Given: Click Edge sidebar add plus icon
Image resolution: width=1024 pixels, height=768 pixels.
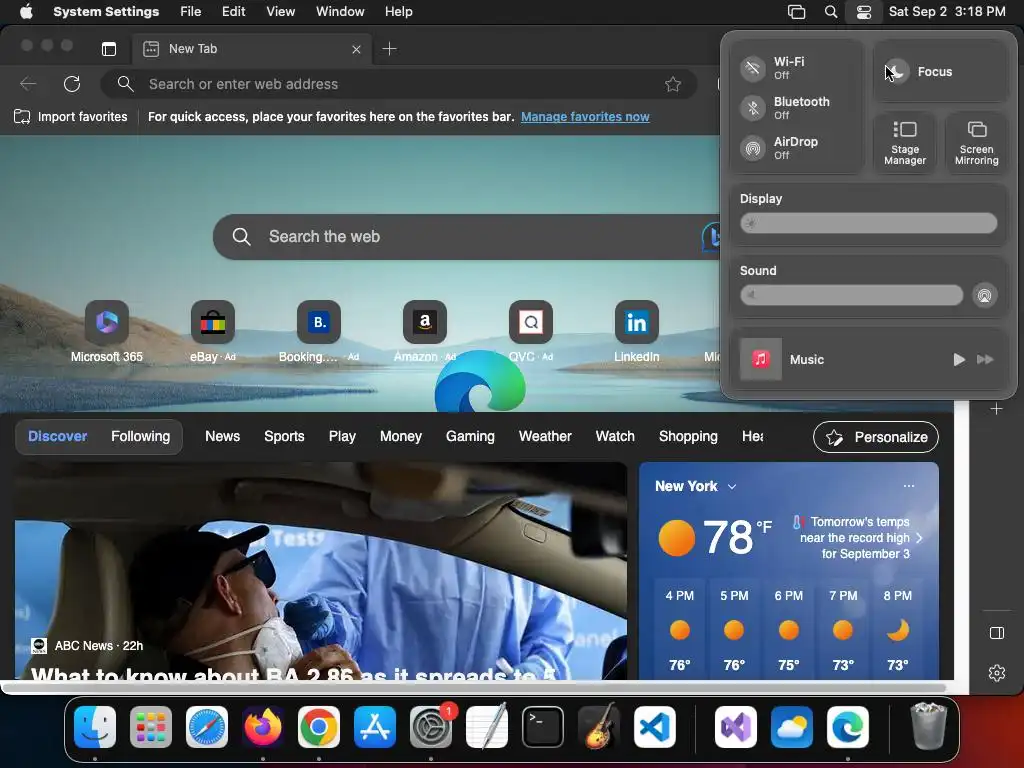Looking at the screenshot, I should pos(996,409).
